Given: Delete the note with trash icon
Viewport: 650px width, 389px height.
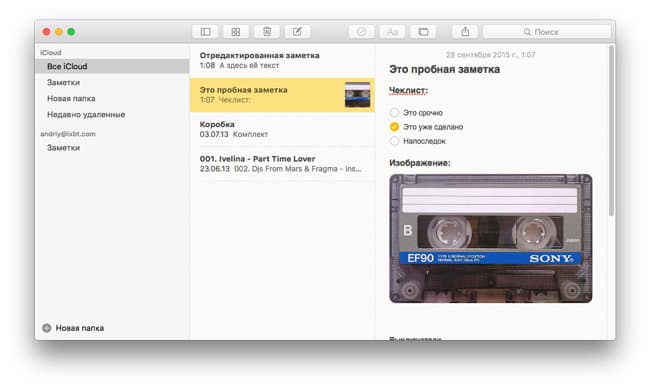Looking at the screenshot, I should tap(267, 32).
